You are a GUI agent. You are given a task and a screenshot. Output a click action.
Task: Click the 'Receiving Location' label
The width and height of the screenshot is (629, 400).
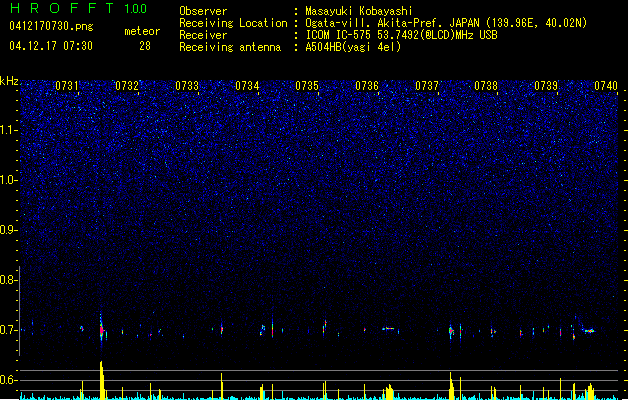(x=233, y=23)
